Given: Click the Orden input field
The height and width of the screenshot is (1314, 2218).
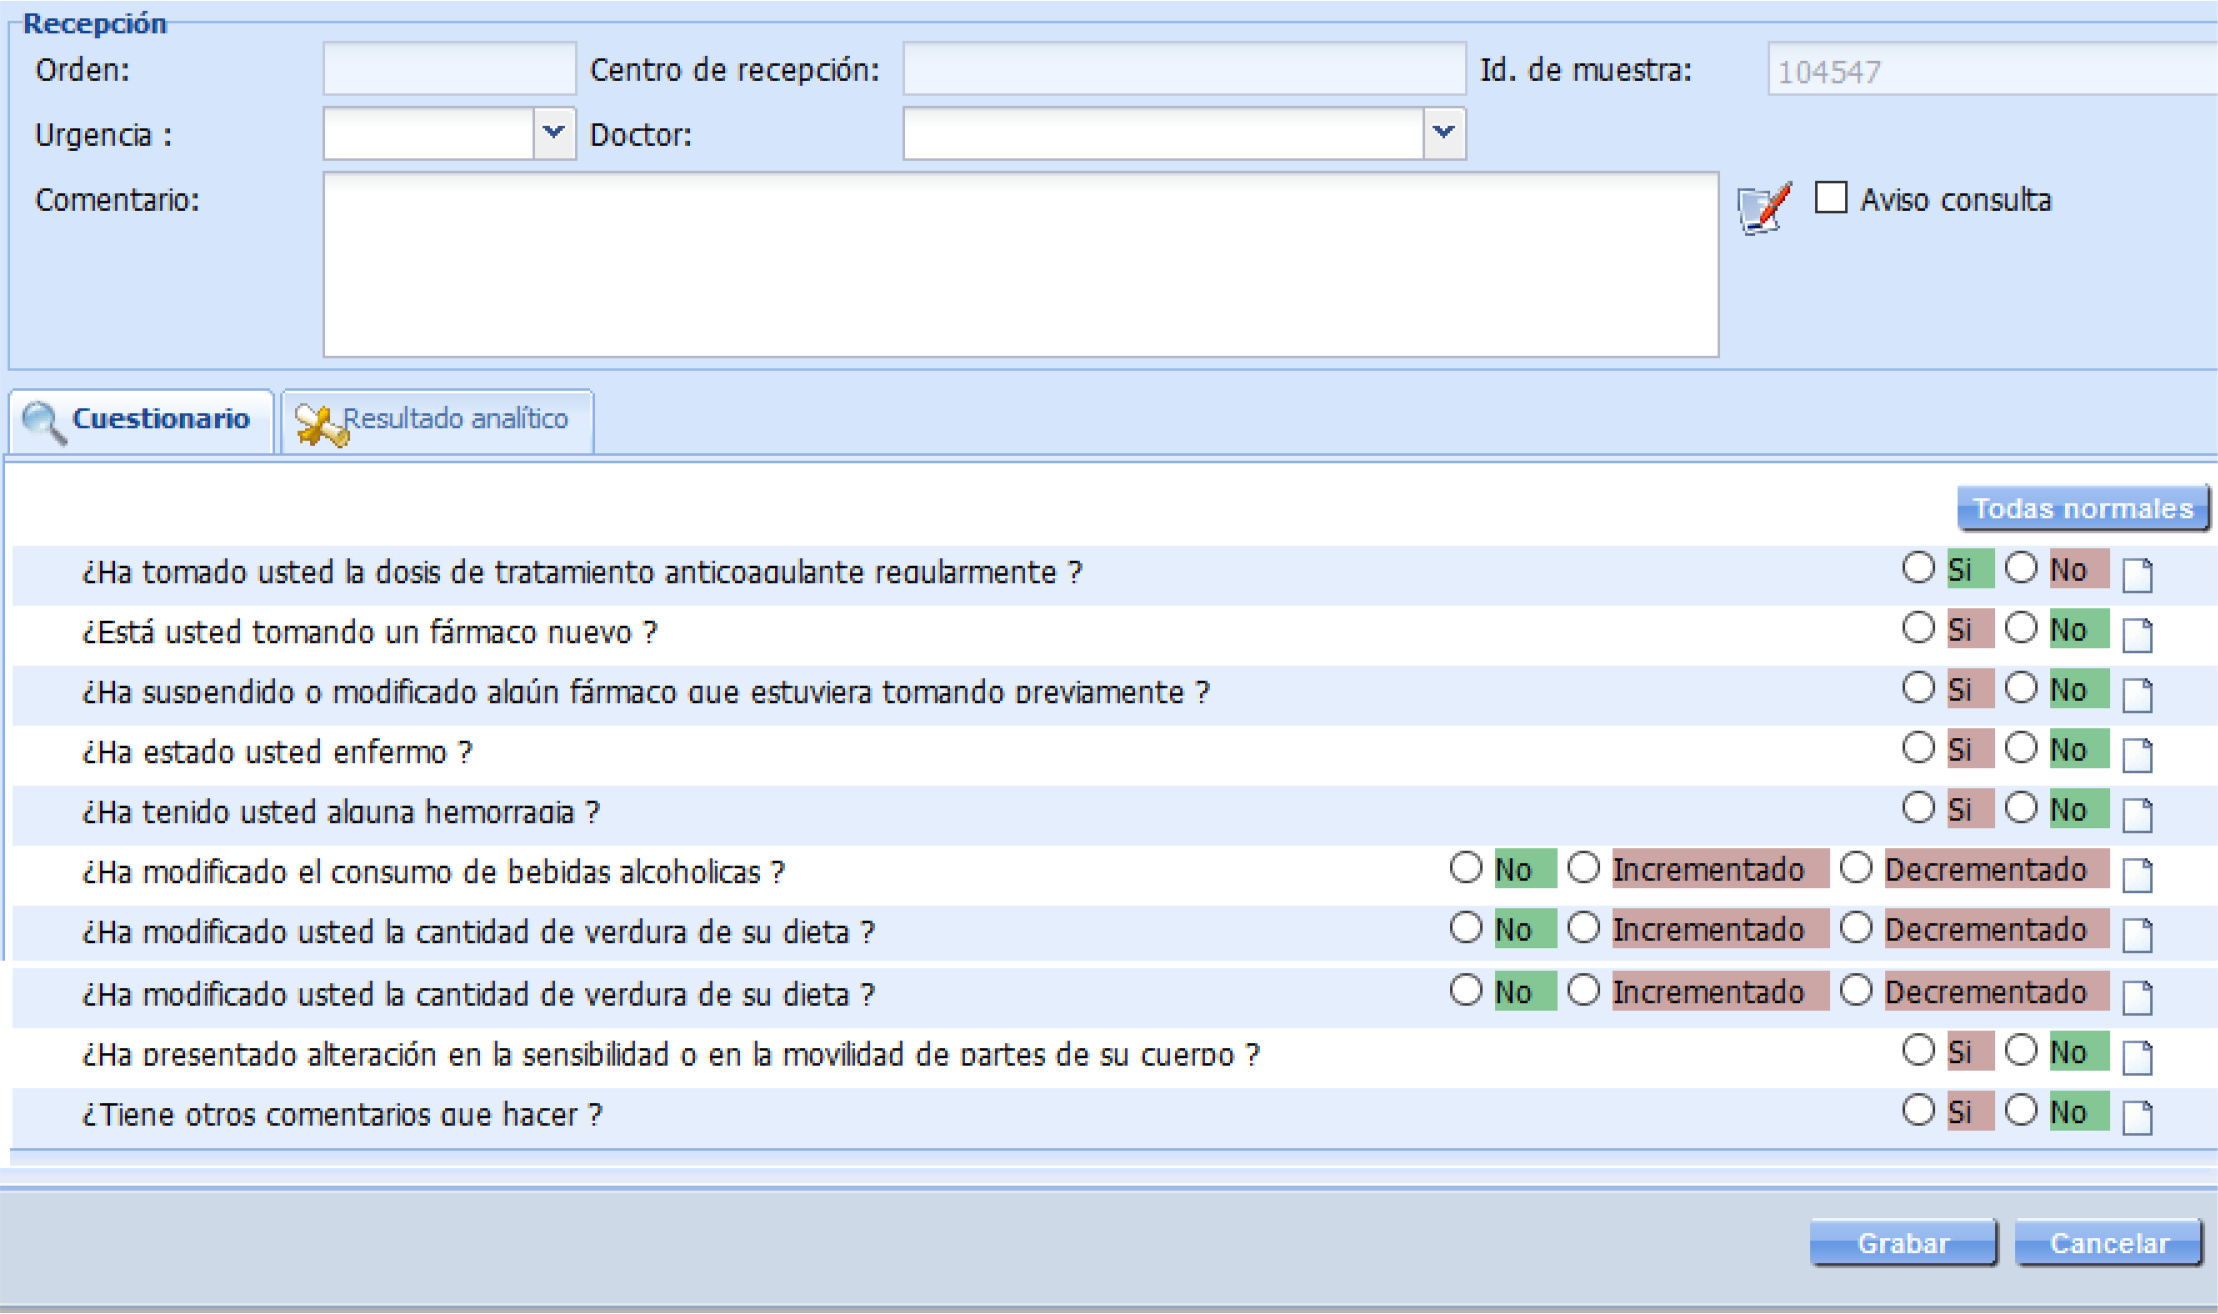Looking at the screenshot, I should tap(449, 69).
